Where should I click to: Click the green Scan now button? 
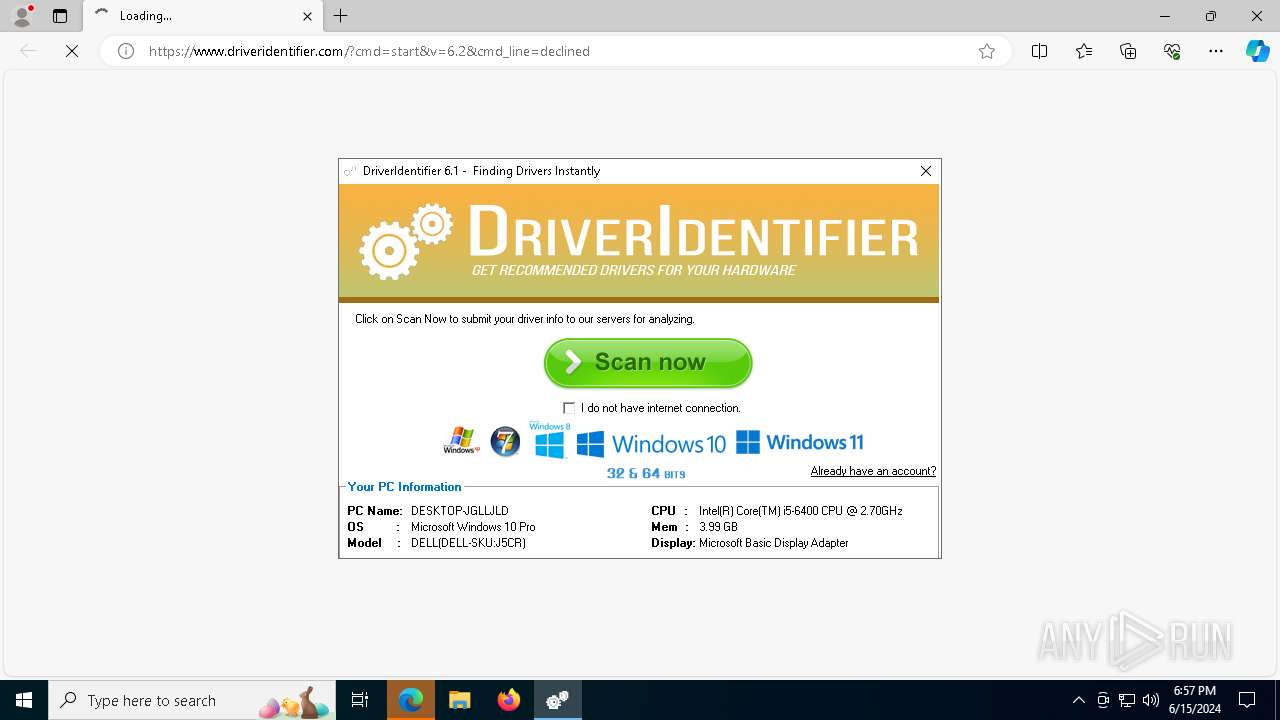click(x=648, y=363)
